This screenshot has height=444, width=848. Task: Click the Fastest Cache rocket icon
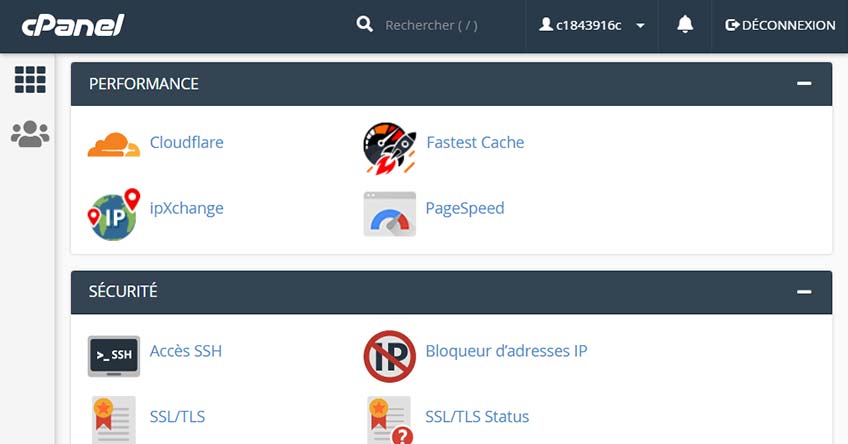point(389,148)
